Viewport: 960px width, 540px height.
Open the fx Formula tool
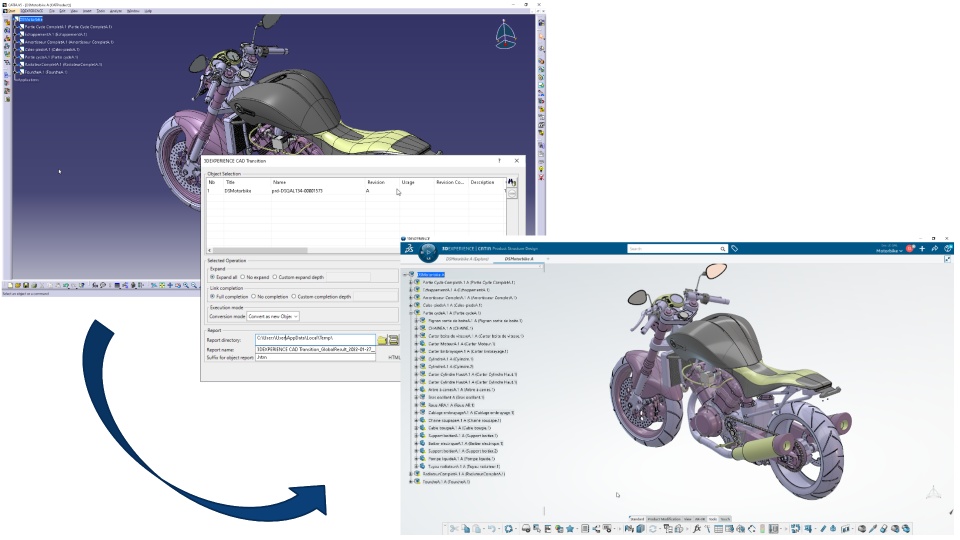tap(697, 528)
